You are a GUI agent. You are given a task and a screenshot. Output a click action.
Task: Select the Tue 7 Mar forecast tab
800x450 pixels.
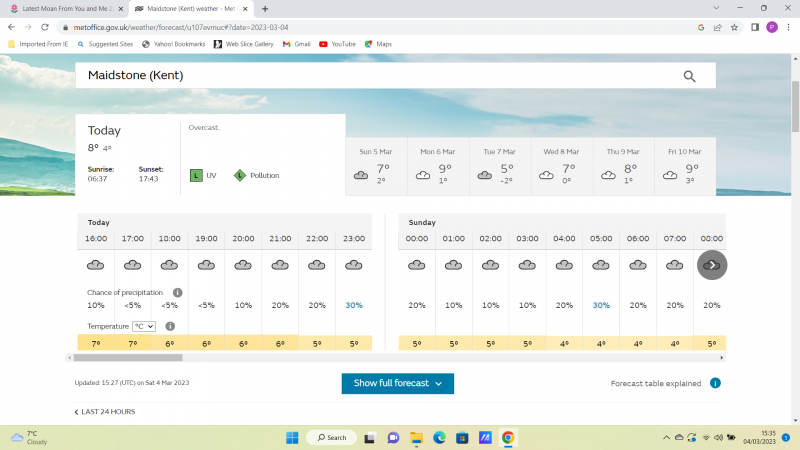click(x=499, y=166)
